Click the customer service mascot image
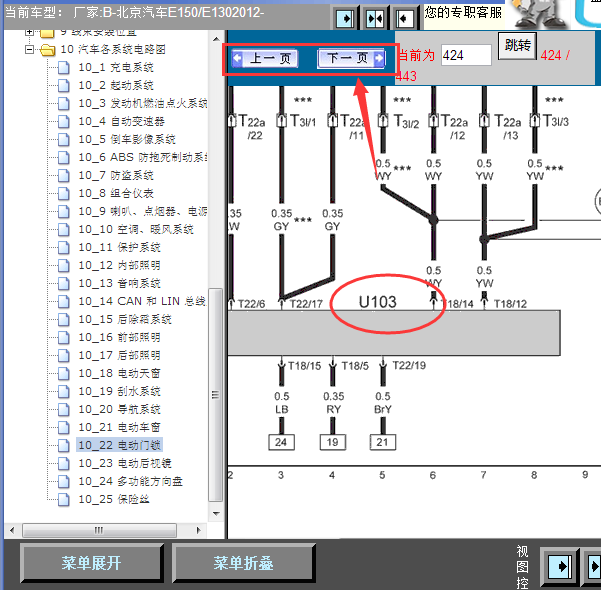The width and height of the screenshot is (601, 590). [540, 14]
